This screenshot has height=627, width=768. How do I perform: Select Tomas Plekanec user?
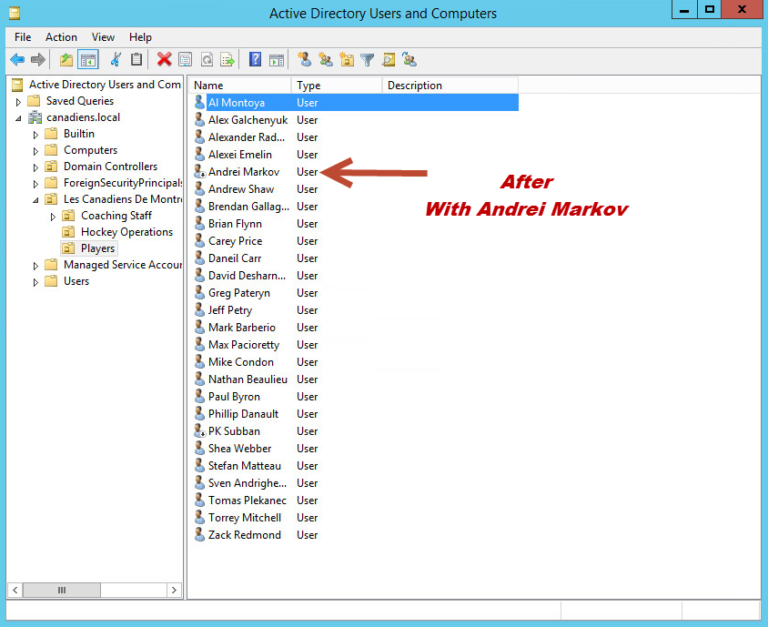click(247, 500)
